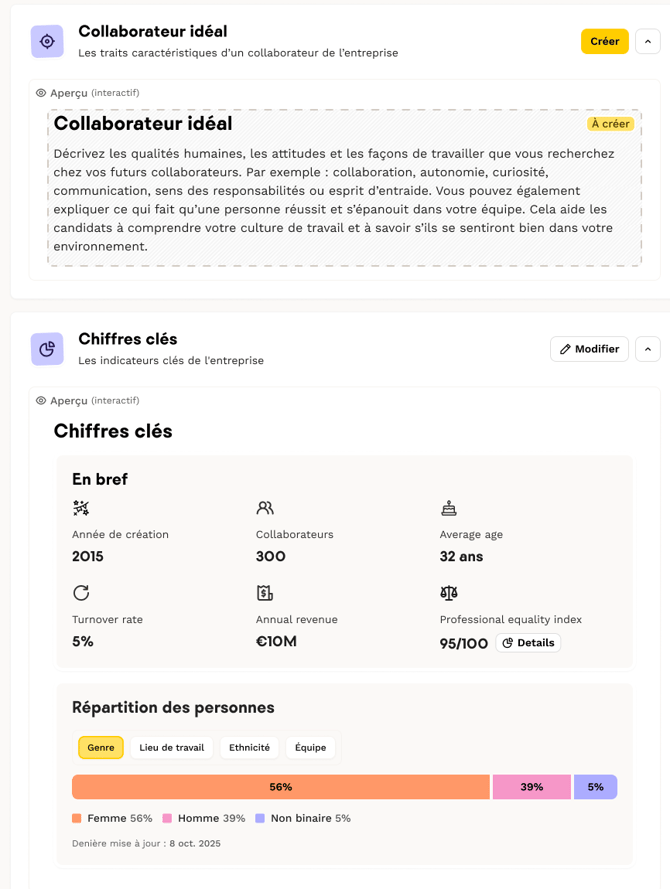Open the Ethnicité breakdown tab
This screenshot has height=889, width=670.
click(249, 747)
